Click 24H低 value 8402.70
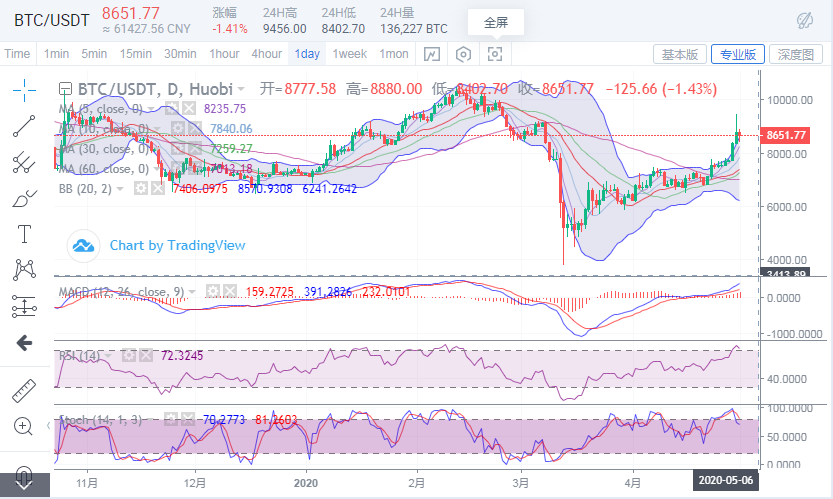833x499 pixels. pyautogui.click(x=343, y=29)
